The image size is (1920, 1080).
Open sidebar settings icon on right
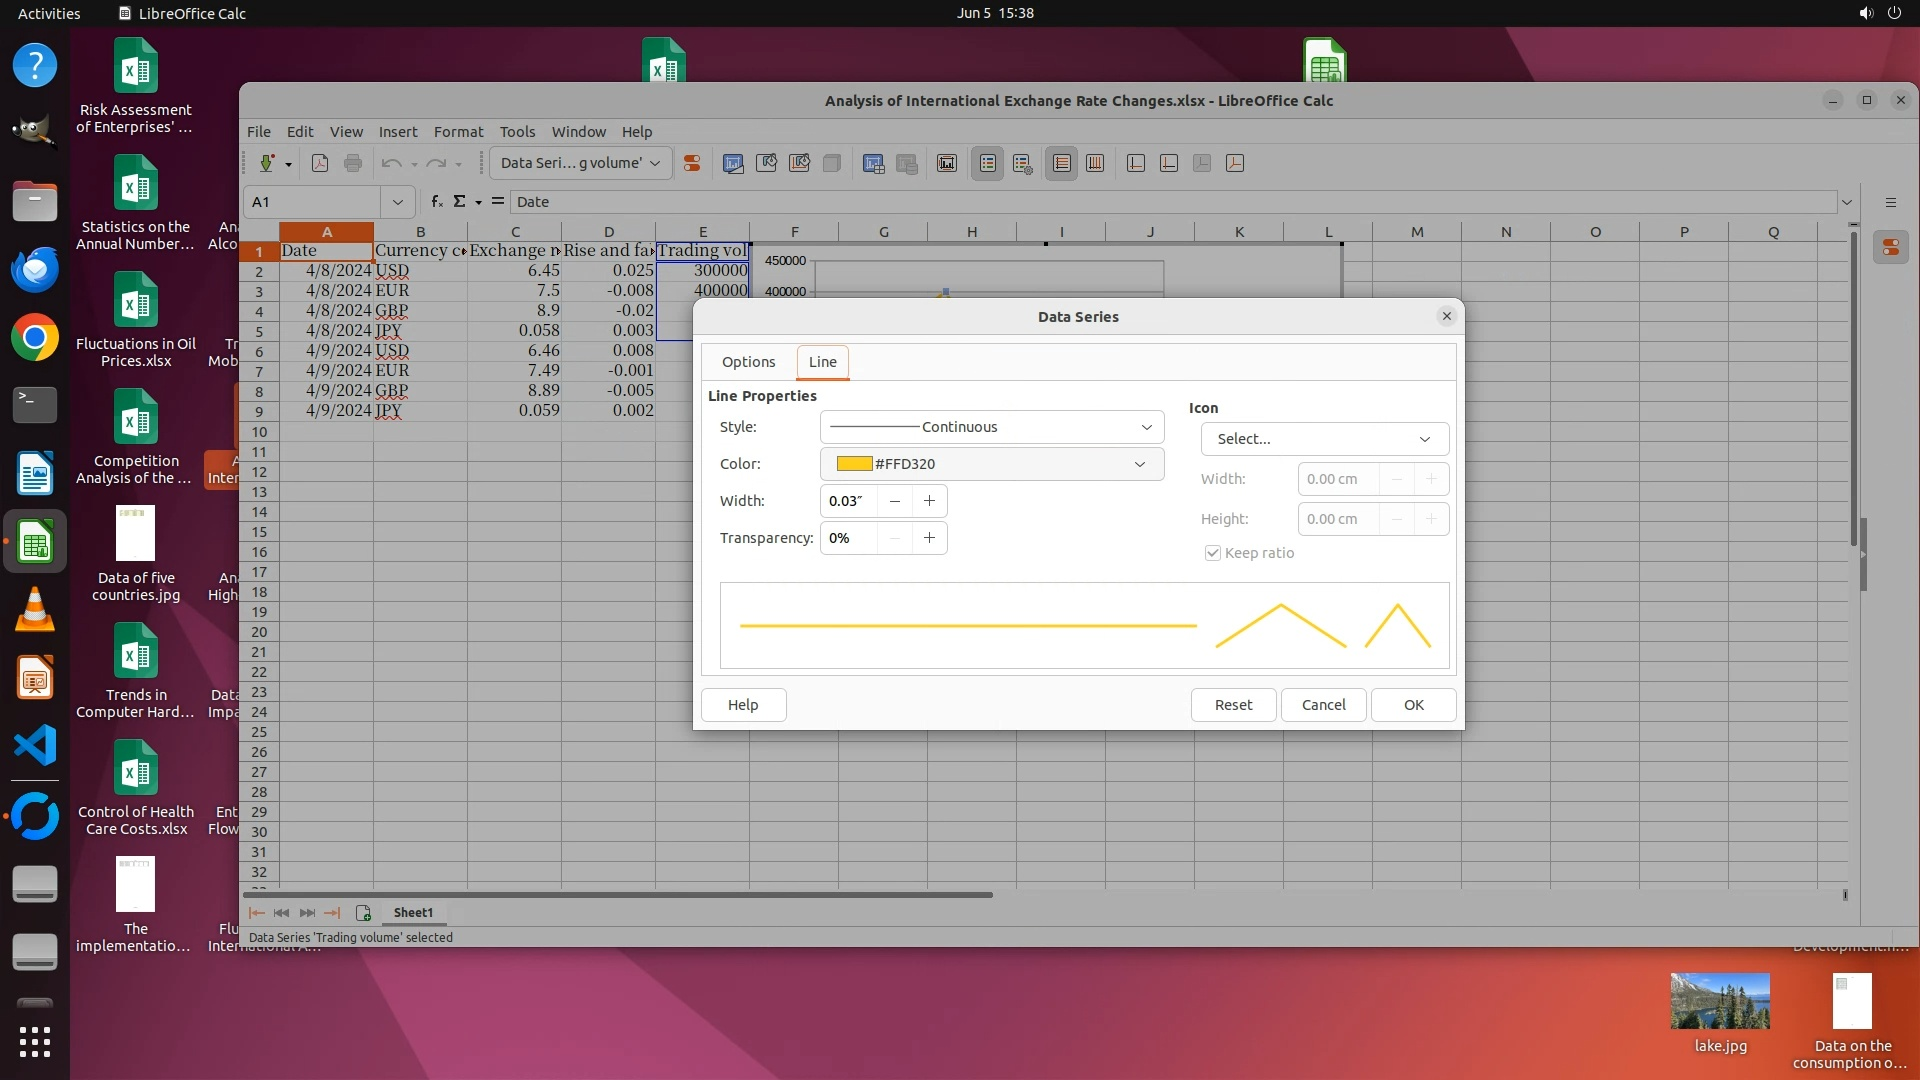1890,202
